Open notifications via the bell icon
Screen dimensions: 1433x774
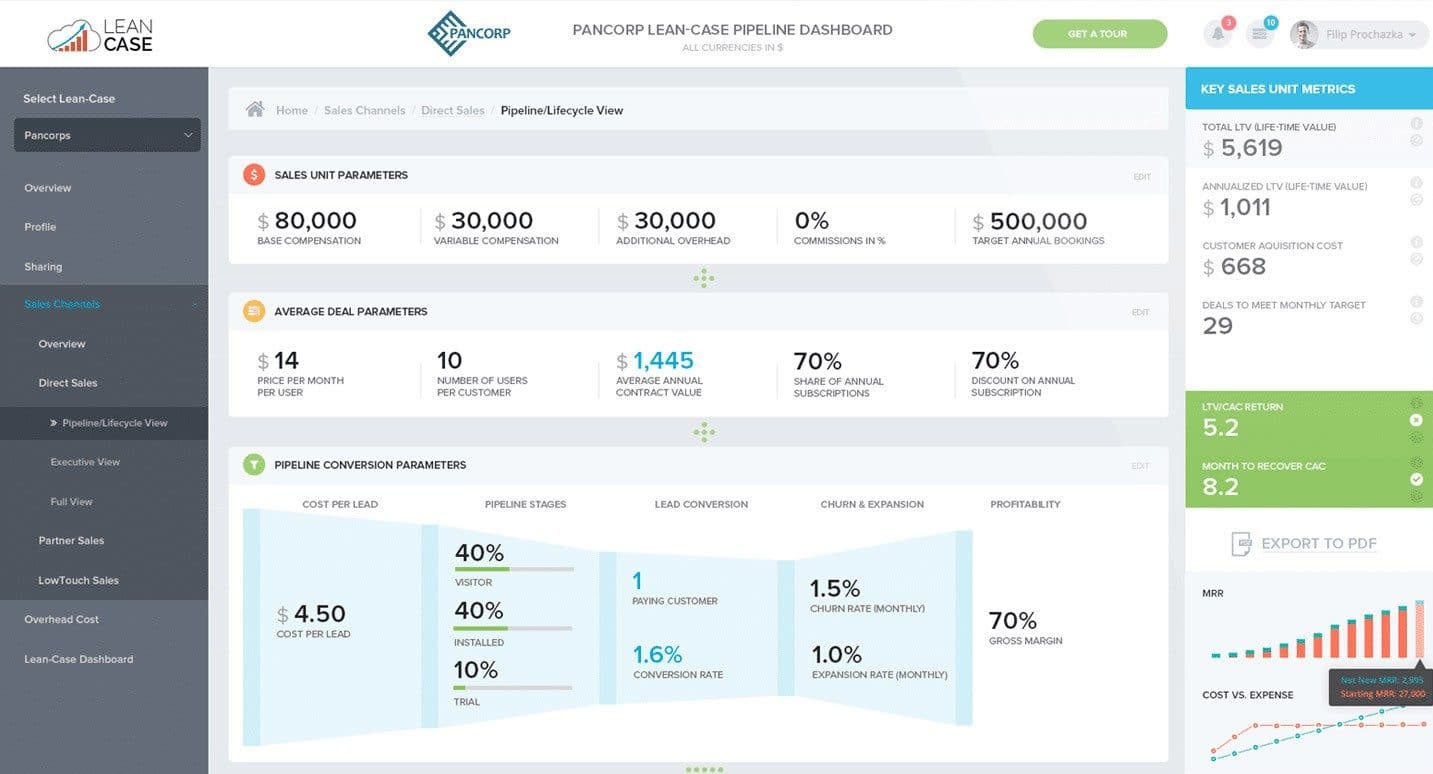(1217, 33)
